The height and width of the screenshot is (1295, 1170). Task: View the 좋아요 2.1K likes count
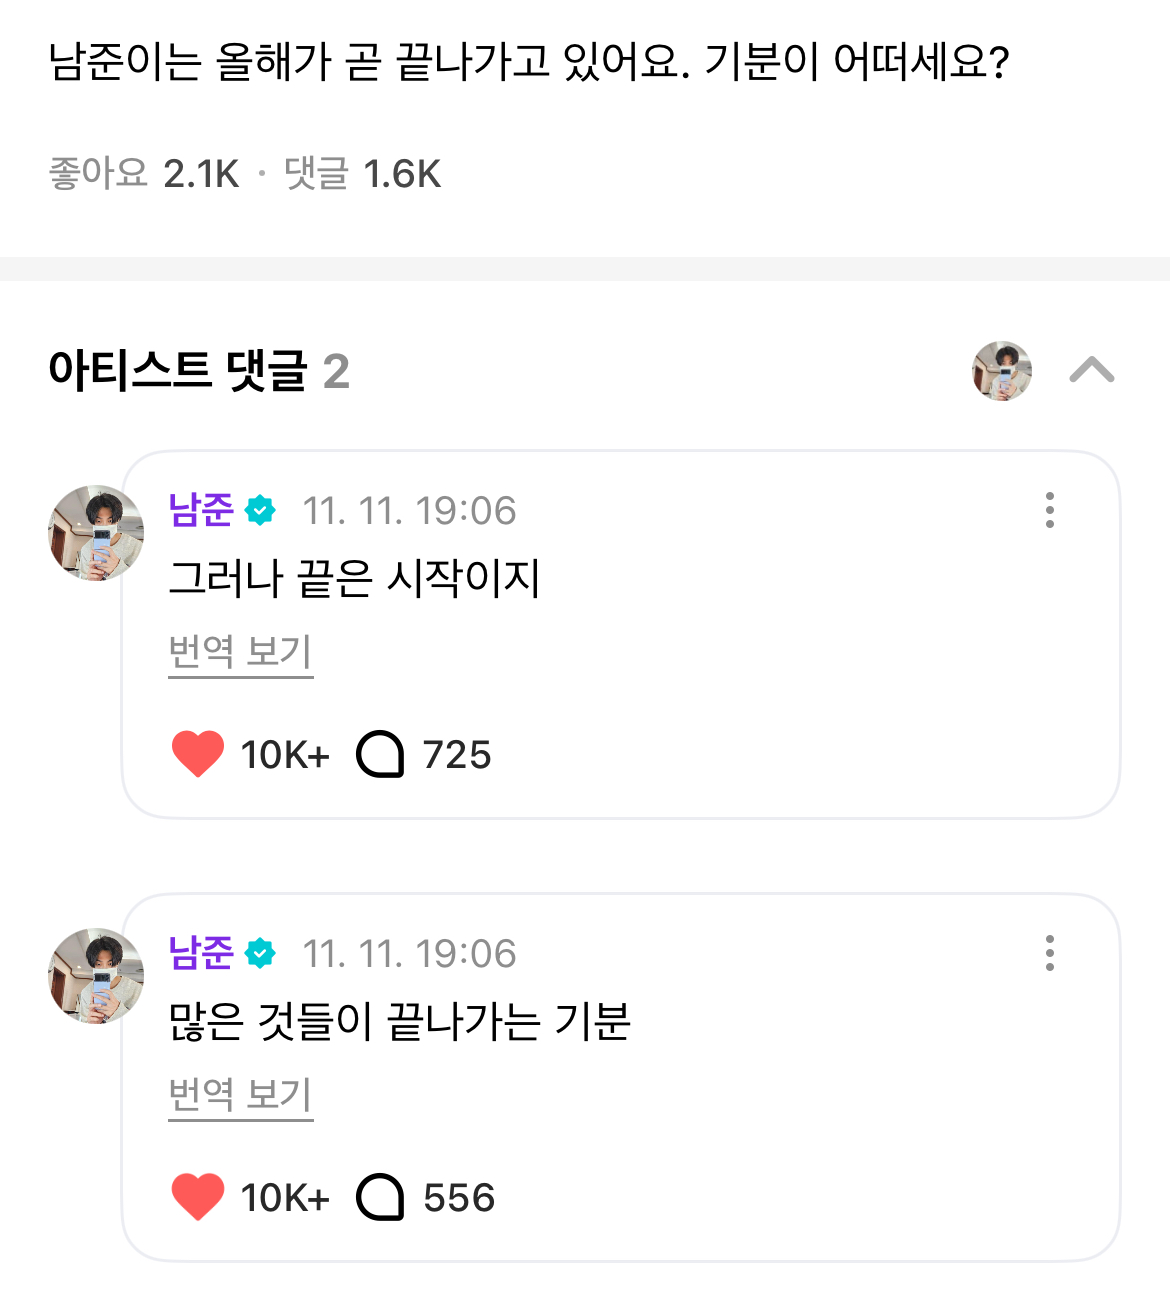click(x=144, y=174)
